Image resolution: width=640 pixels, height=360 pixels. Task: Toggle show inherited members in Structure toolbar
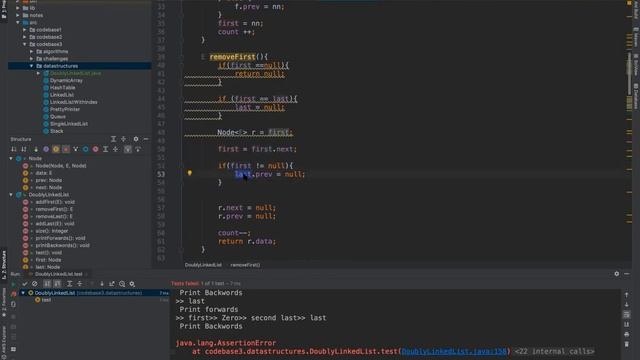[x=36, y=149]
